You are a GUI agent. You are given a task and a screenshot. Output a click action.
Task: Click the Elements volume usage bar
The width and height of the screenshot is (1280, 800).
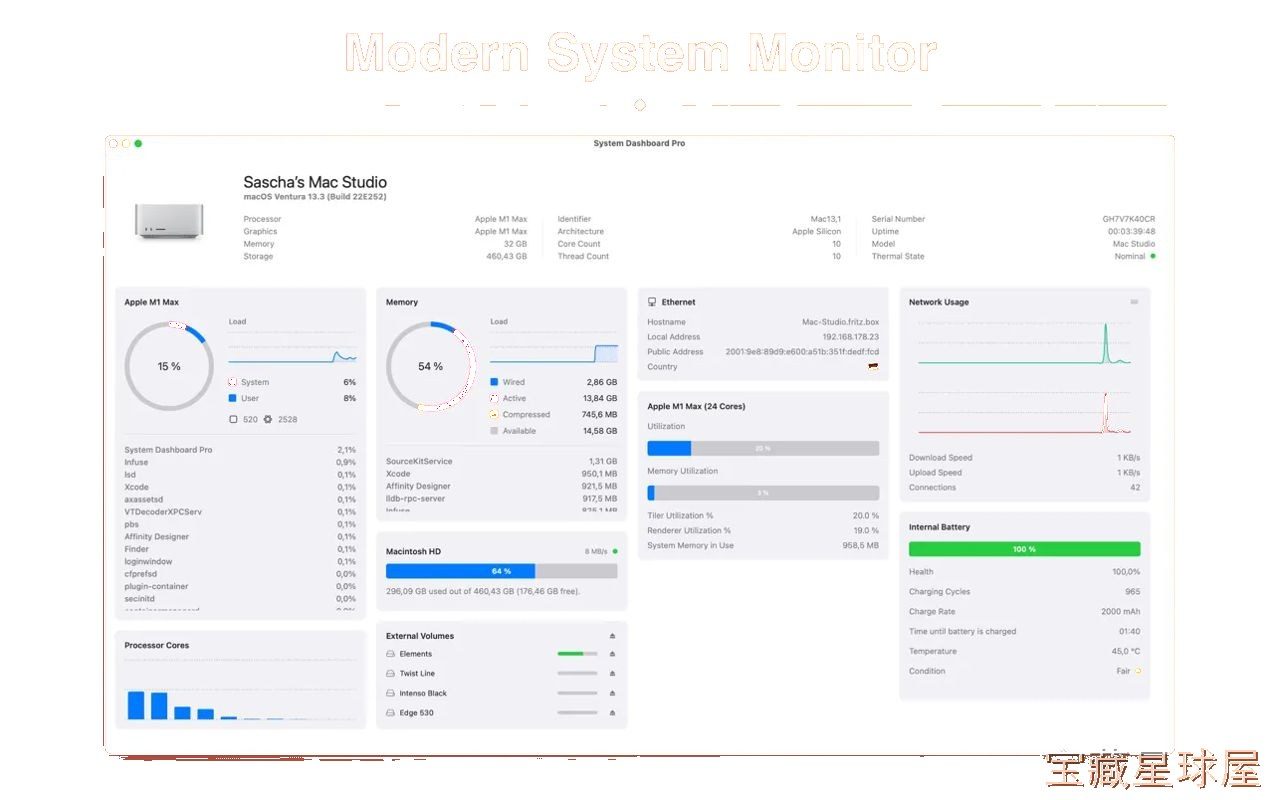577,654
